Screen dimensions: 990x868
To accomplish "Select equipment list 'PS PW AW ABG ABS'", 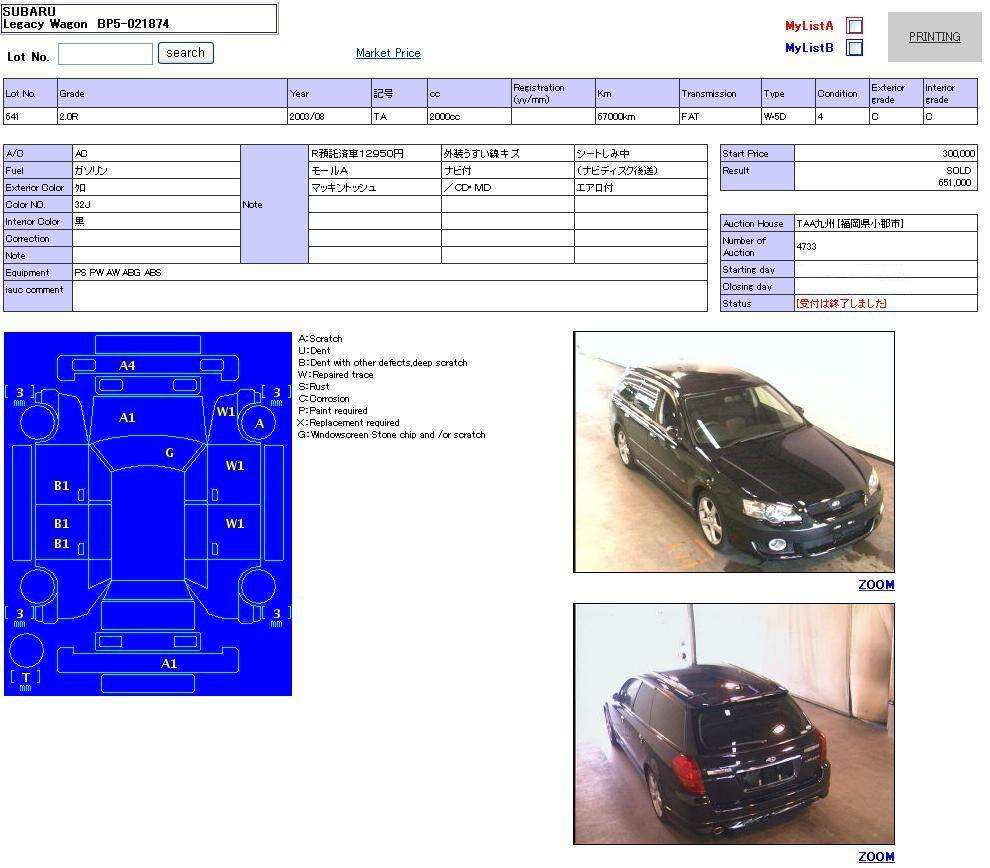I will pyautogui.click(x=117, y=273).
